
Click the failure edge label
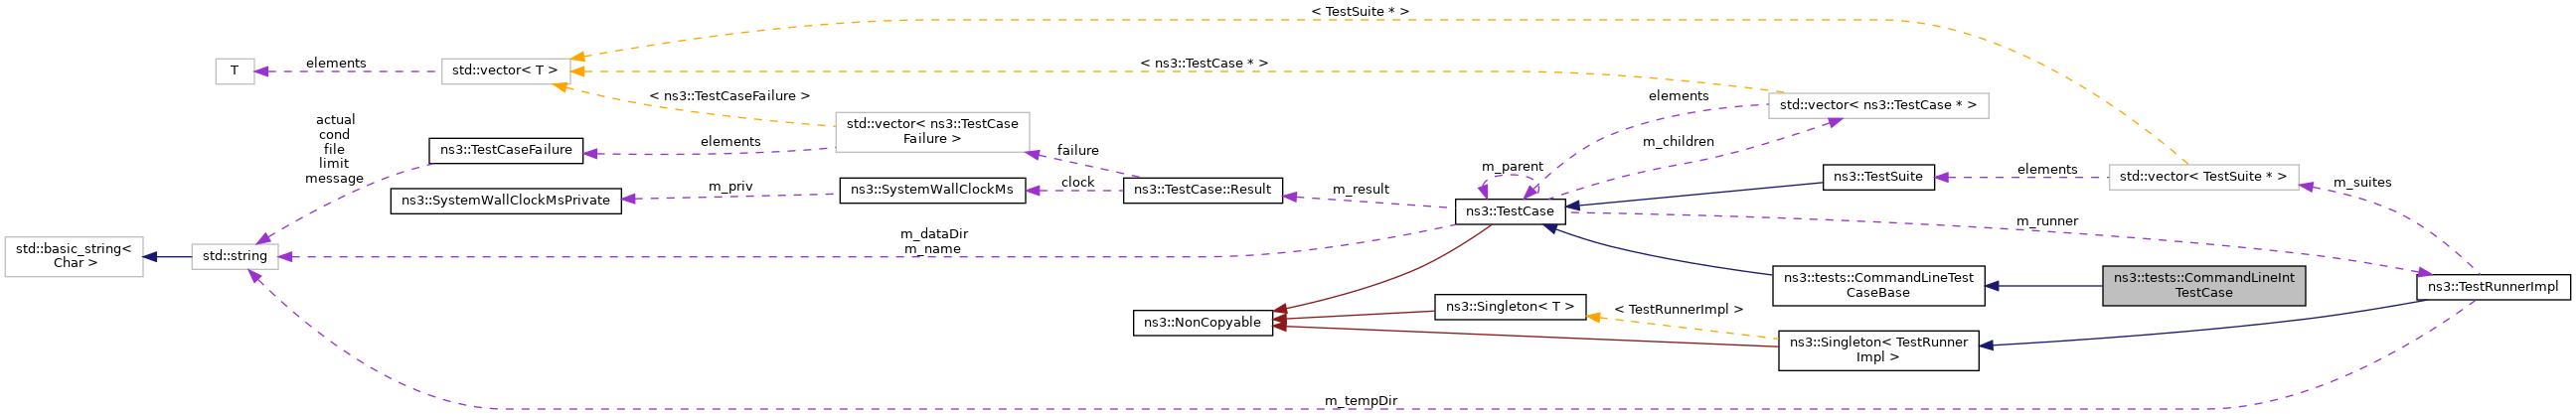pyautogui.click(x=1078, y=151)
